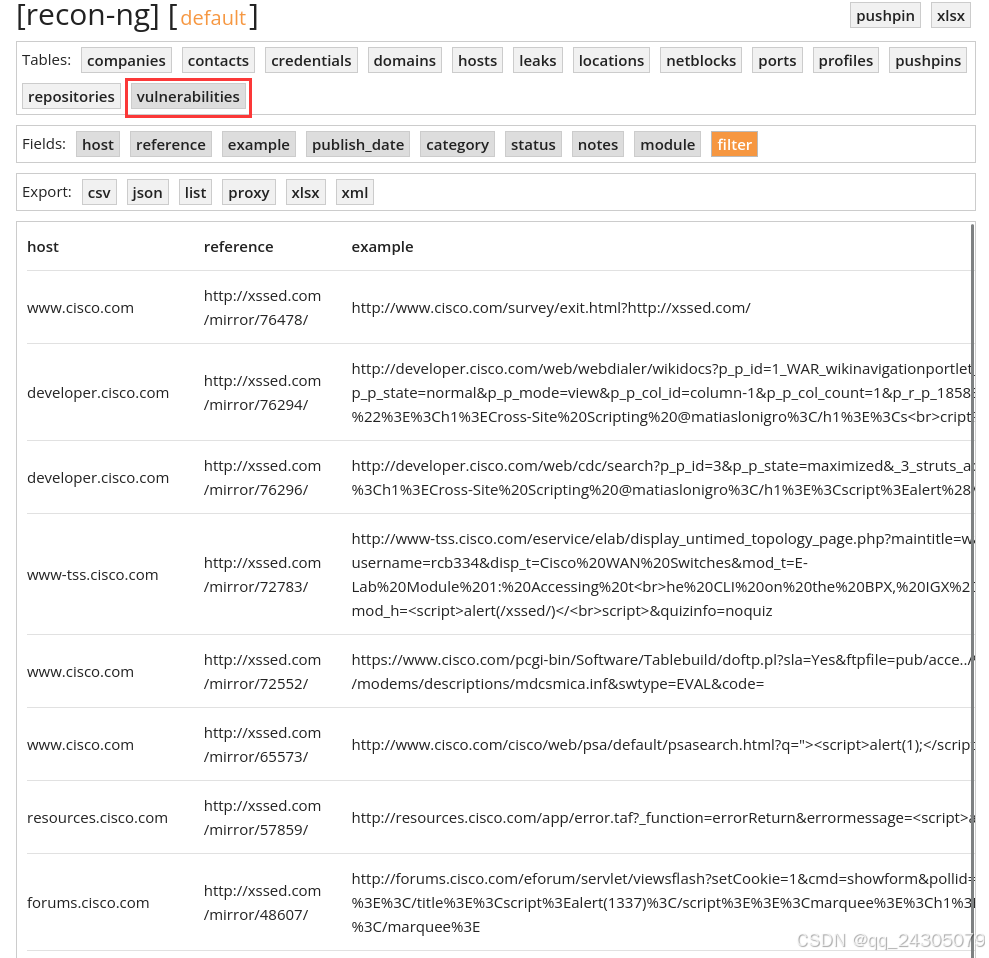Screen dimensions: 989x958
Task: Export as xlsx in Export row
Action: (305, 192)
